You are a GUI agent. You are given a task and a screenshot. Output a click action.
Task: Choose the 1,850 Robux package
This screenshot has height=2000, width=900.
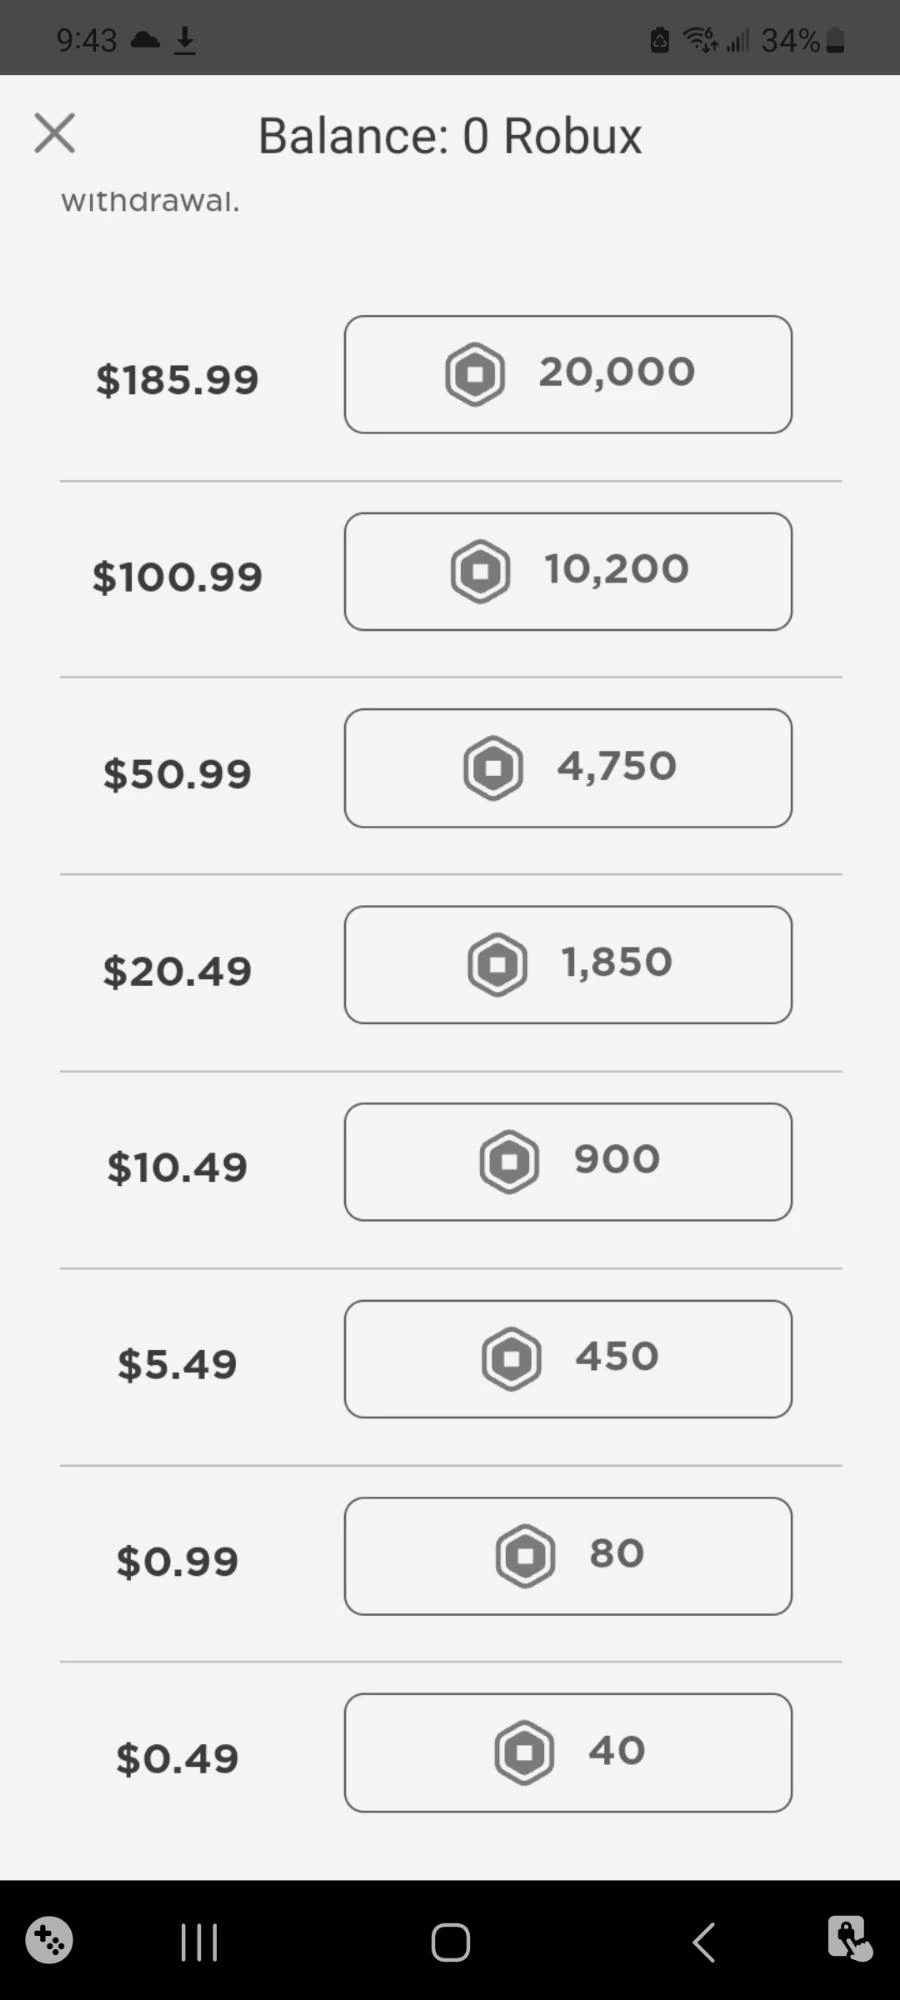567,964
